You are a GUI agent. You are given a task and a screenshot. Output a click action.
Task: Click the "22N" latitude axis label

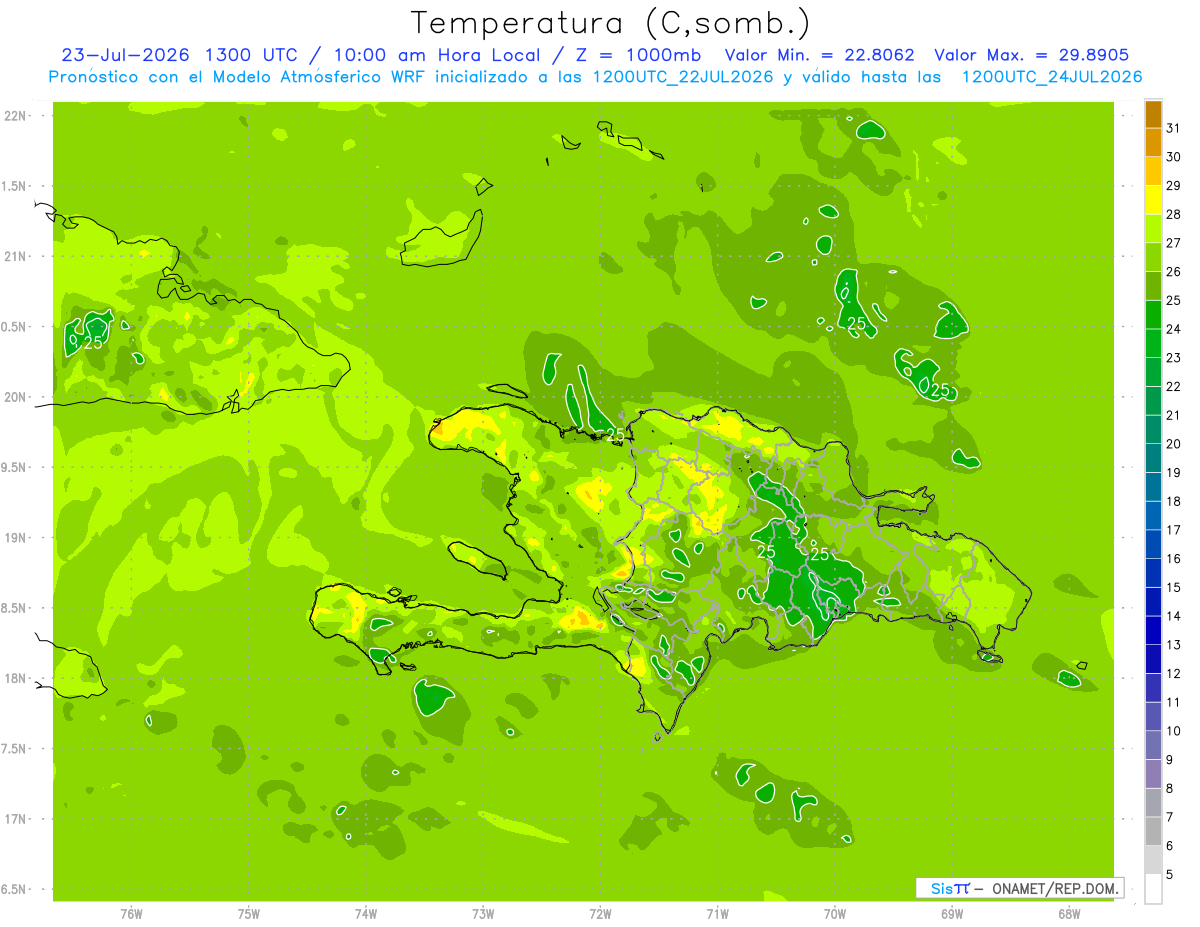point(14,116)
